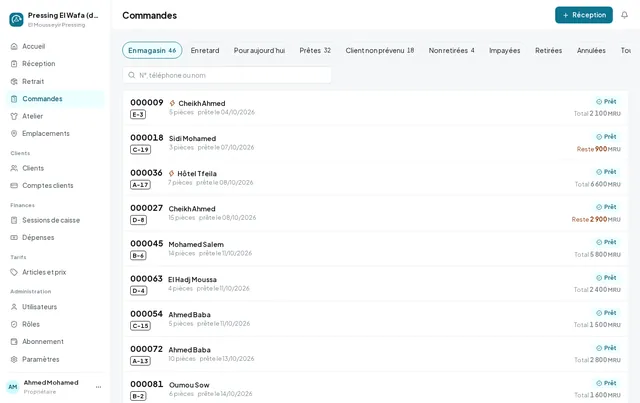Click the Commandes clipboard icon

click(x=14, y=99)
